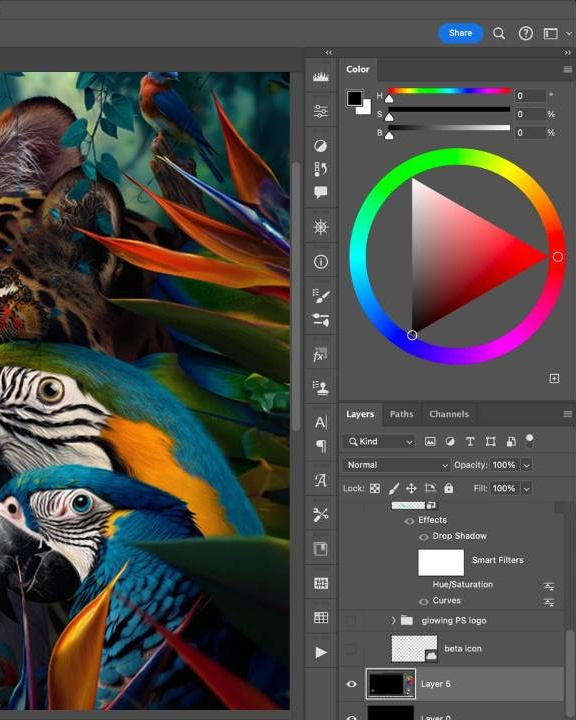This screenshot has height=720, width=576.
Task: Open the Navigator ship wheel panel icon
Action: (321, 227)
